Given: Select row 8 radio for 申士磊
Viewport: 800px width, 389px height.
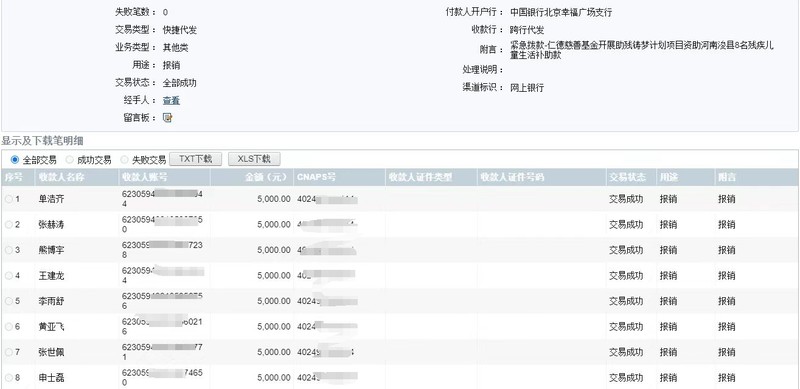Looking at the screenshot, I should coord(9,378).
